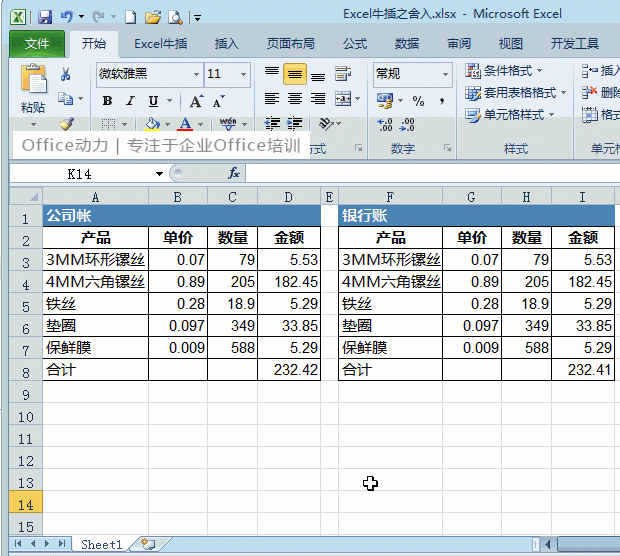The height and width of the screenshot is (556, 620).
Task: Open 单元格样式 cell styles menu
Action: tap(510, 115)
